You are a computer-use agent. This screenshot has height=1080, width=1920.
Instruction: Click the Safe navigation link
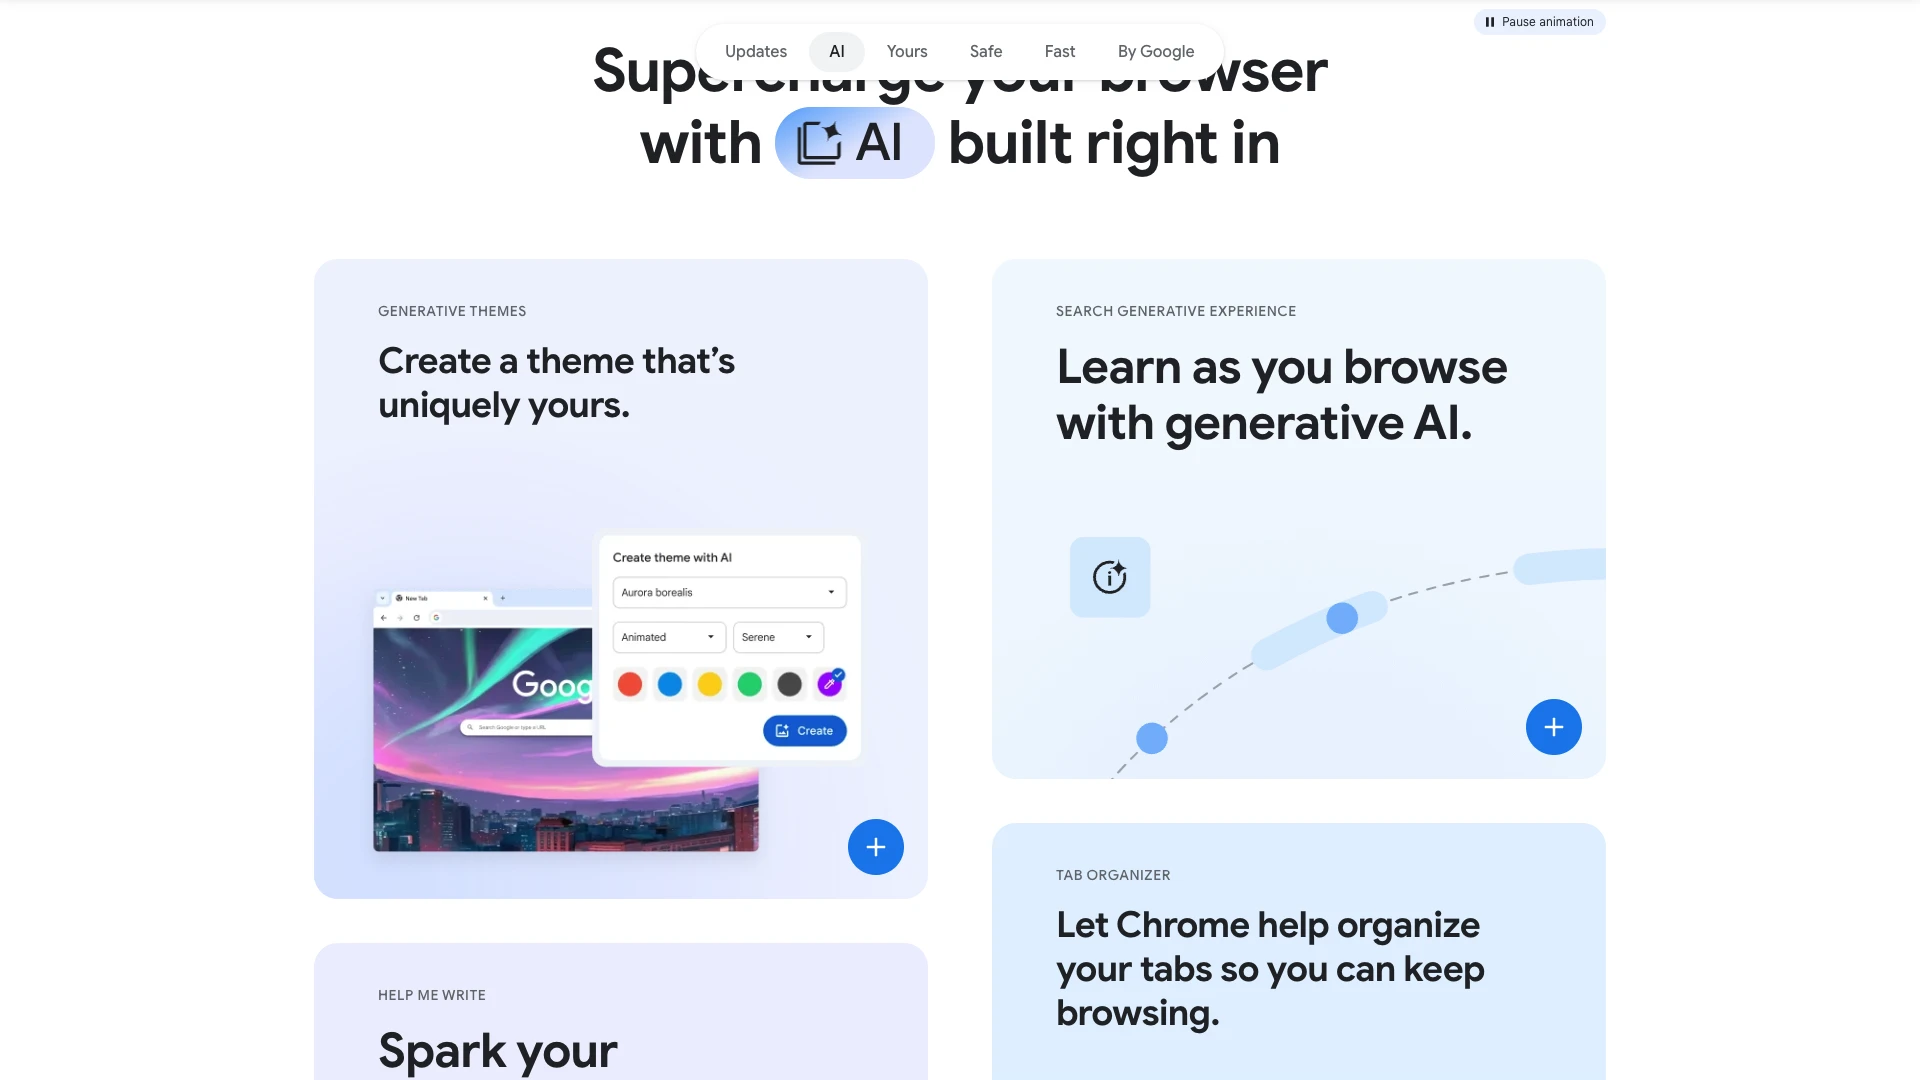click(986, 50)
